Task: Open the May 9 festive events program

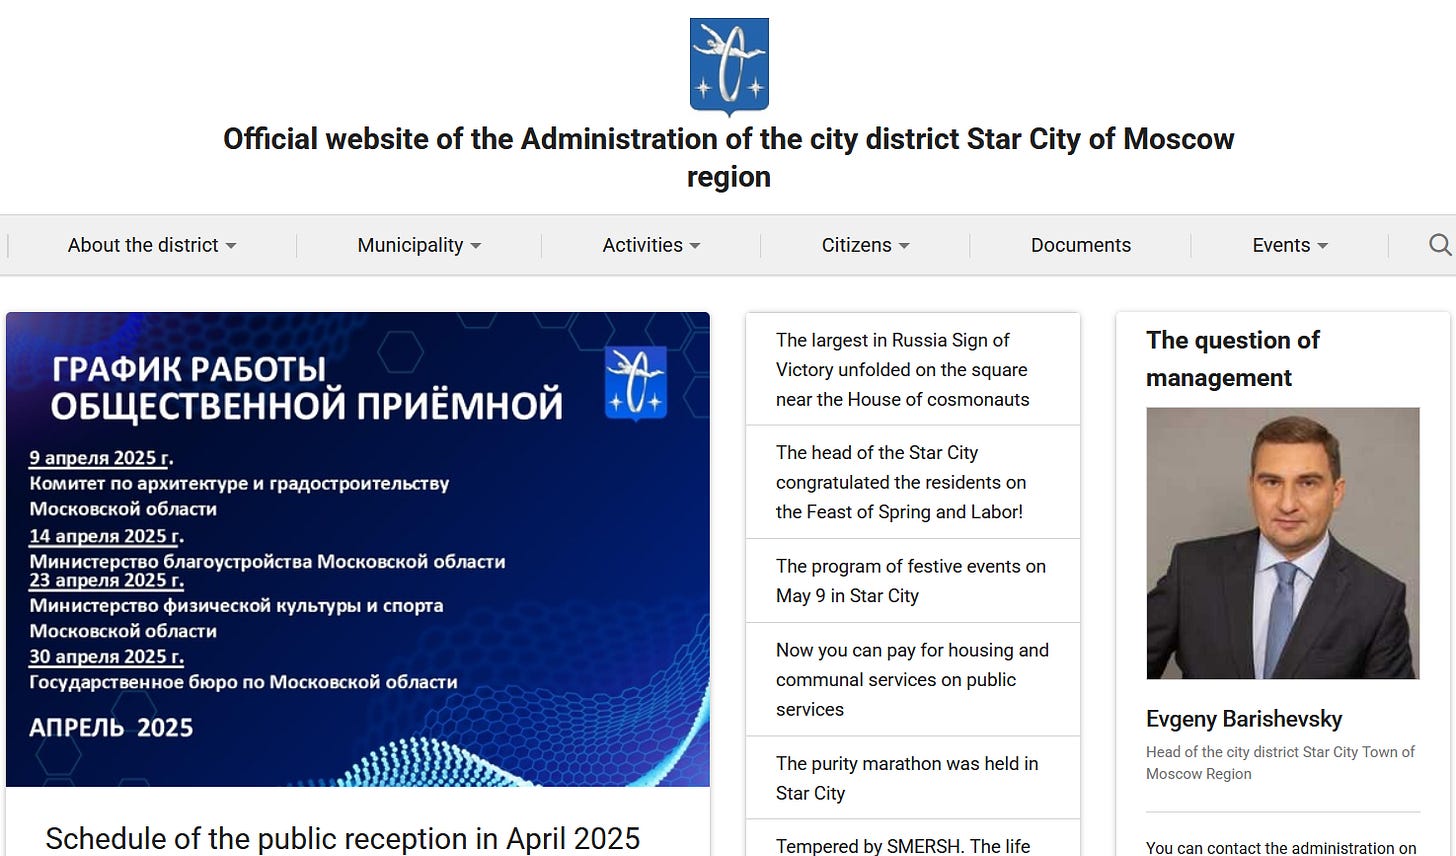Action: pos(913,581)
